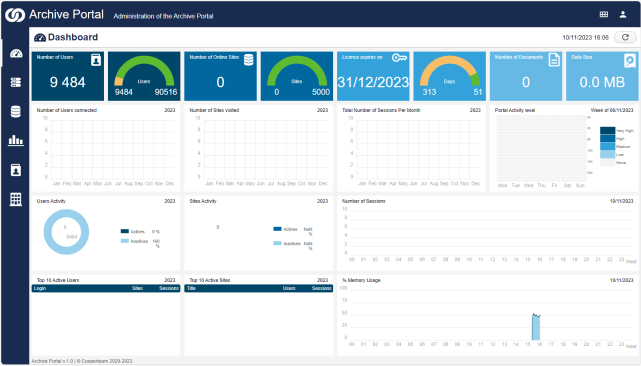Click the Administration of the Archive Portal subtitle
This screenshot has width=641, height=366.
pyautogui.click(x=163, y=16)
